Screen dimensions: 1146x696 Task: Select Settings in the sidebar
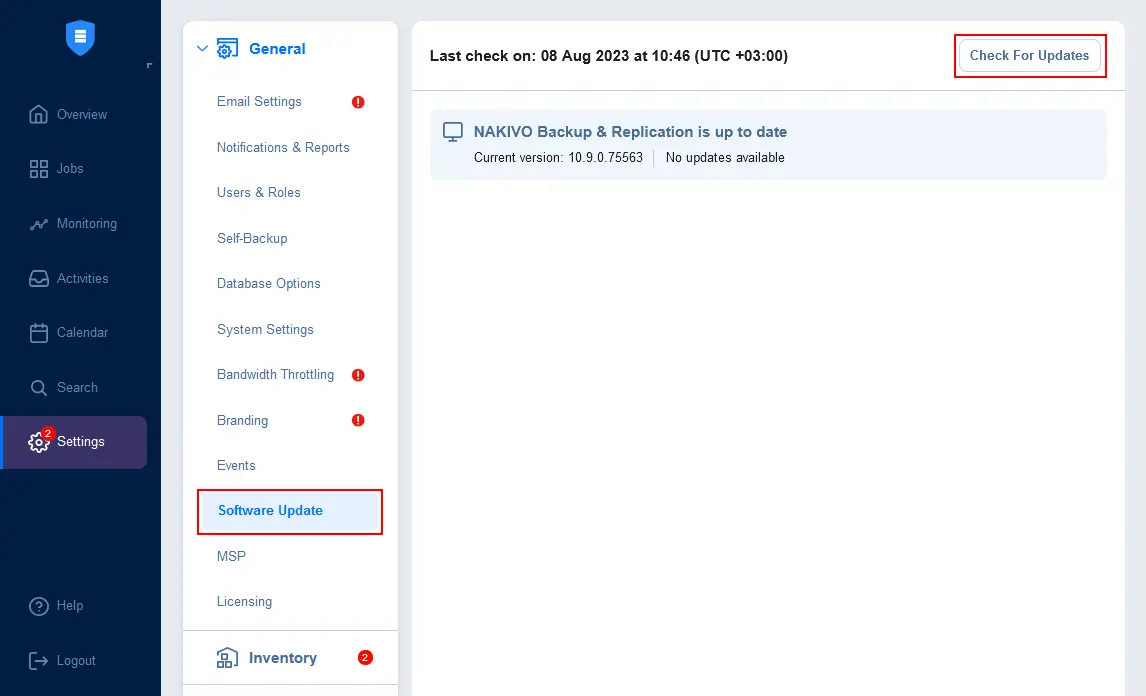coord(75,442)
